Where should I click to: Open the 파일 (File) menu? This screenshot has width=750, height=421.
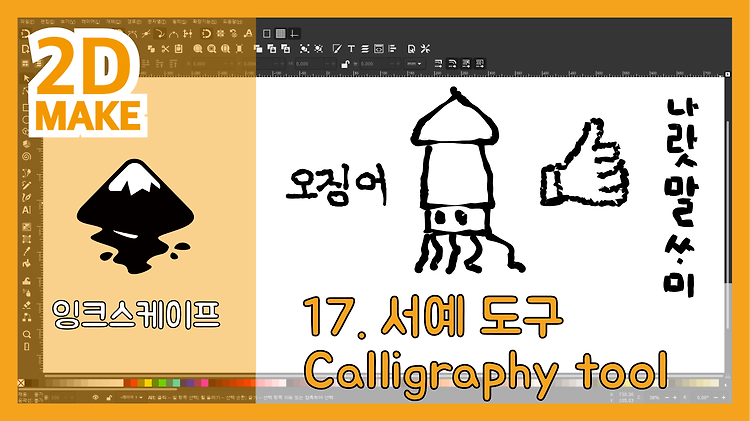pos(27,22)
